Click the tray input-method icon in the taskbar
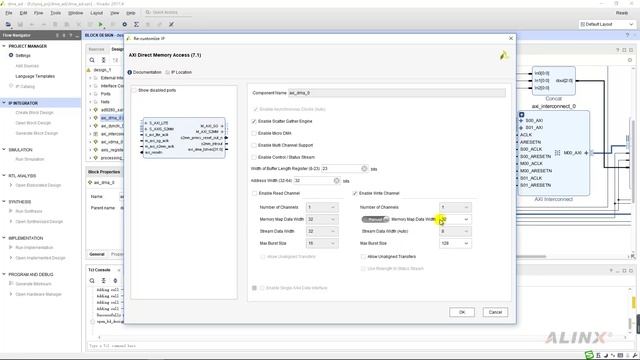This screenshot has width=640, height=360. coord(589,355)
